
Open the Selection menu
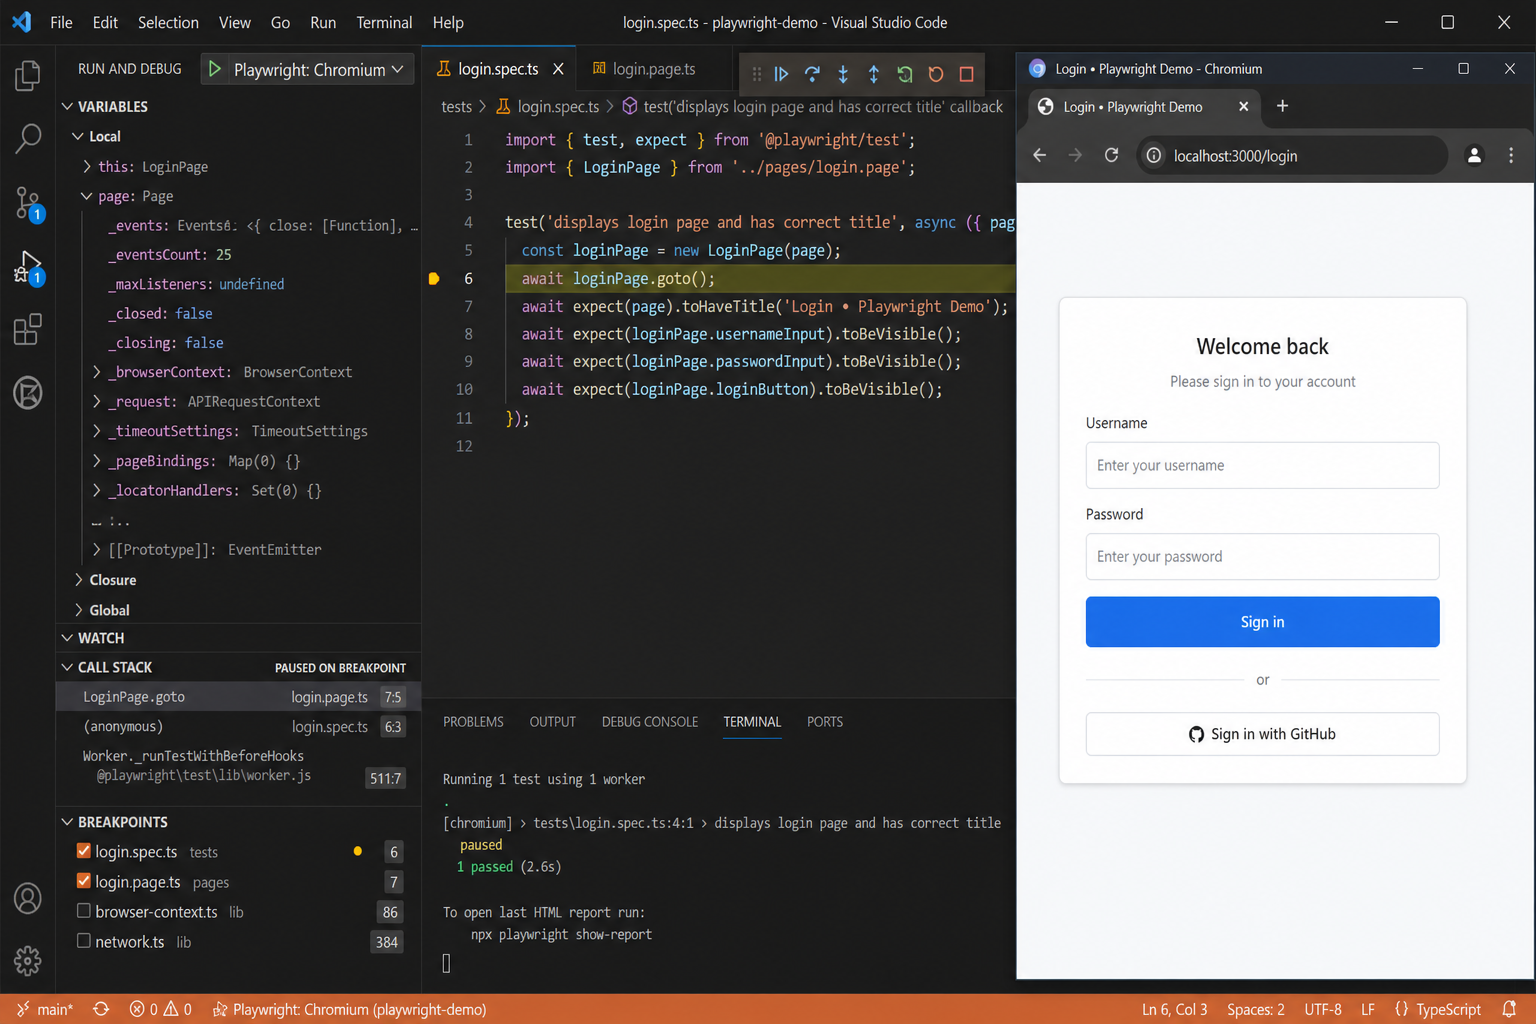tap(168, 22)
